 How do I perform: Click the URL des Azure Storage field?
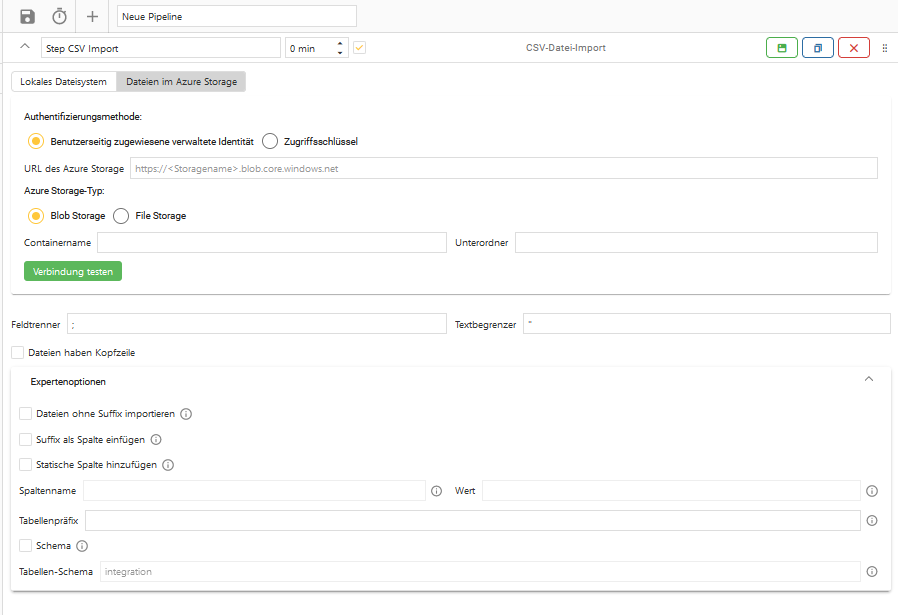(503, 168)
